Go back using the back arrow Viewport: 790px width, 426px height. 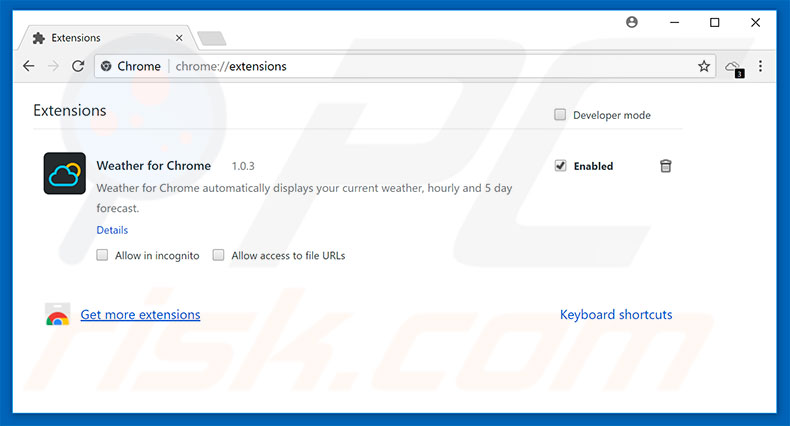click(29, 66)
